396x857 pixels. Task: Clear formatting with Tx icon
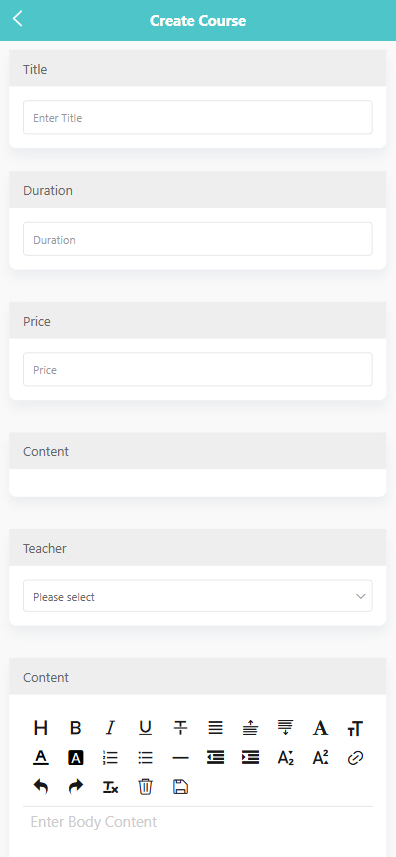point(110,787)
